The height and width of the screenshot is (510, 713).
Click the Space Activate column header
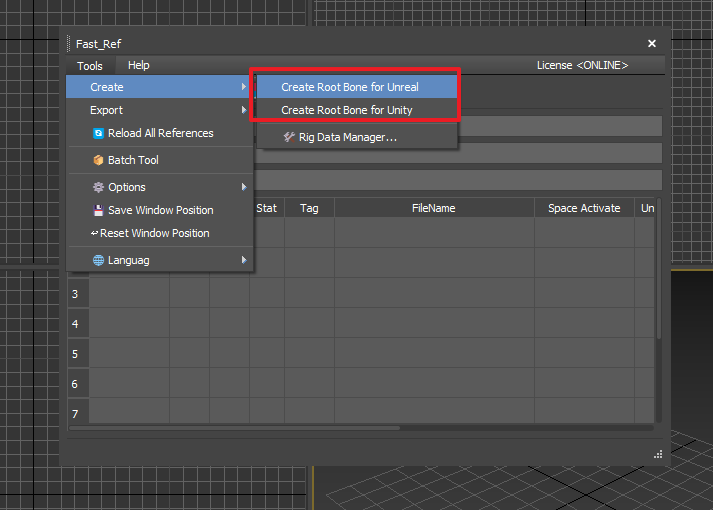tap(584, 208)
